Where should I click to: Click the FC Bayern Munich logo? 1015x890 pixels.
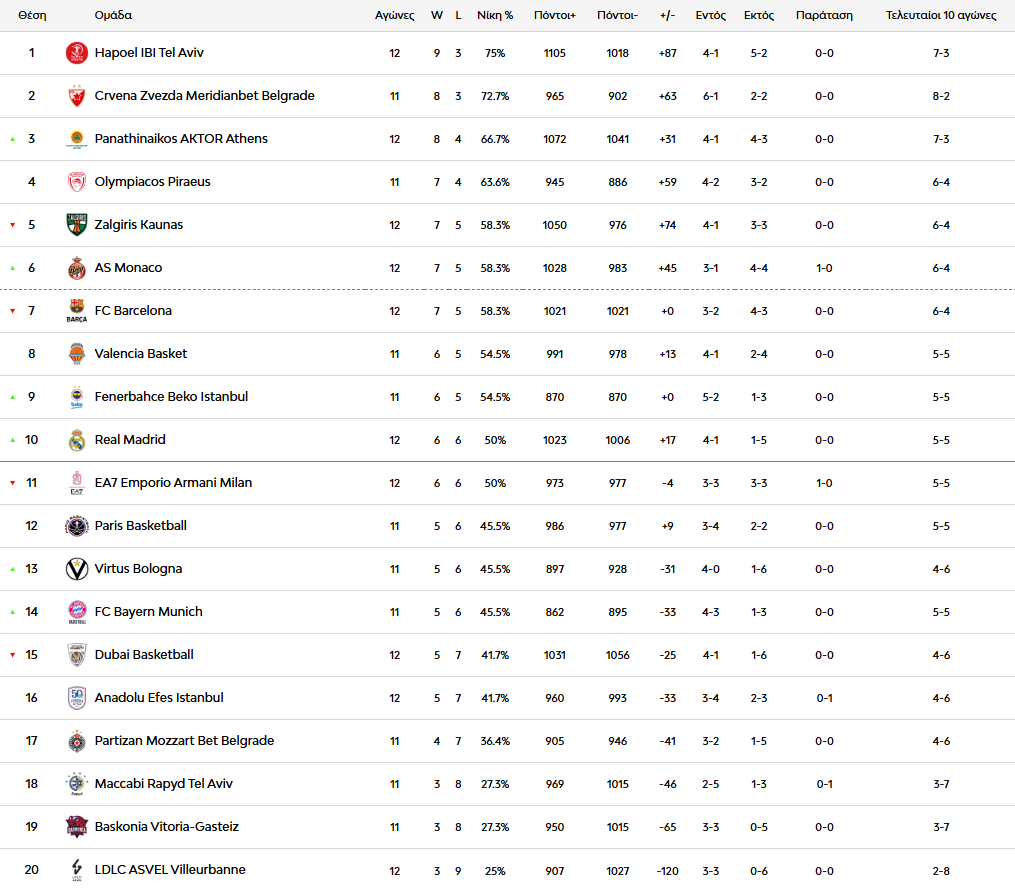(x=77, y=612)
